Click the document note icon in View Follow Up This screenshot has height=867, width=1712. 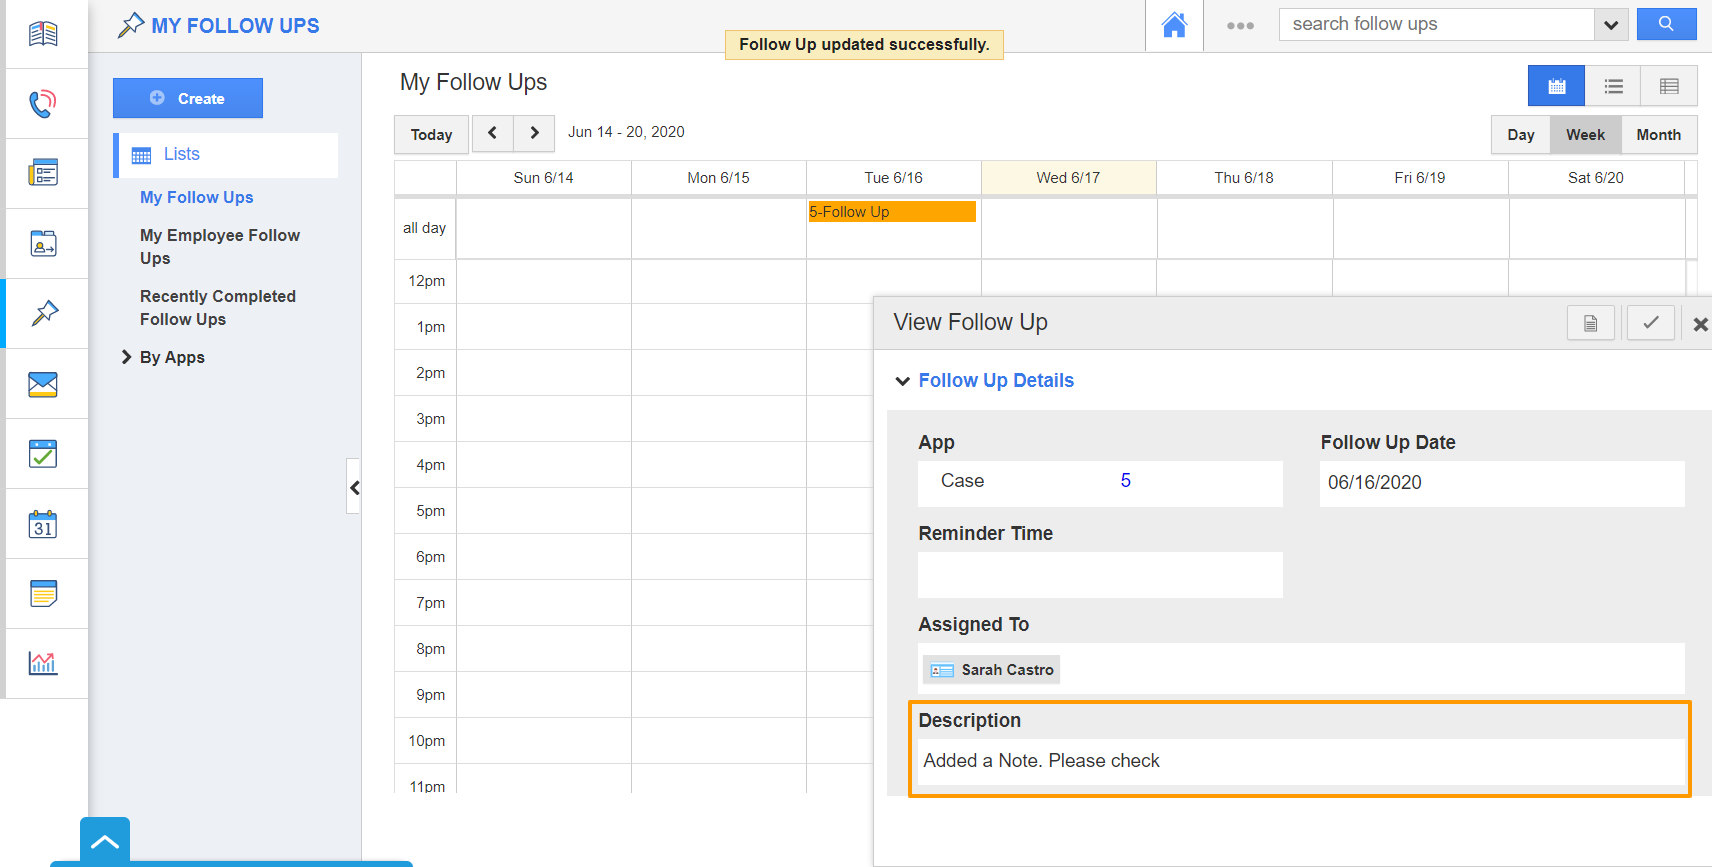tap(1590, 323)
